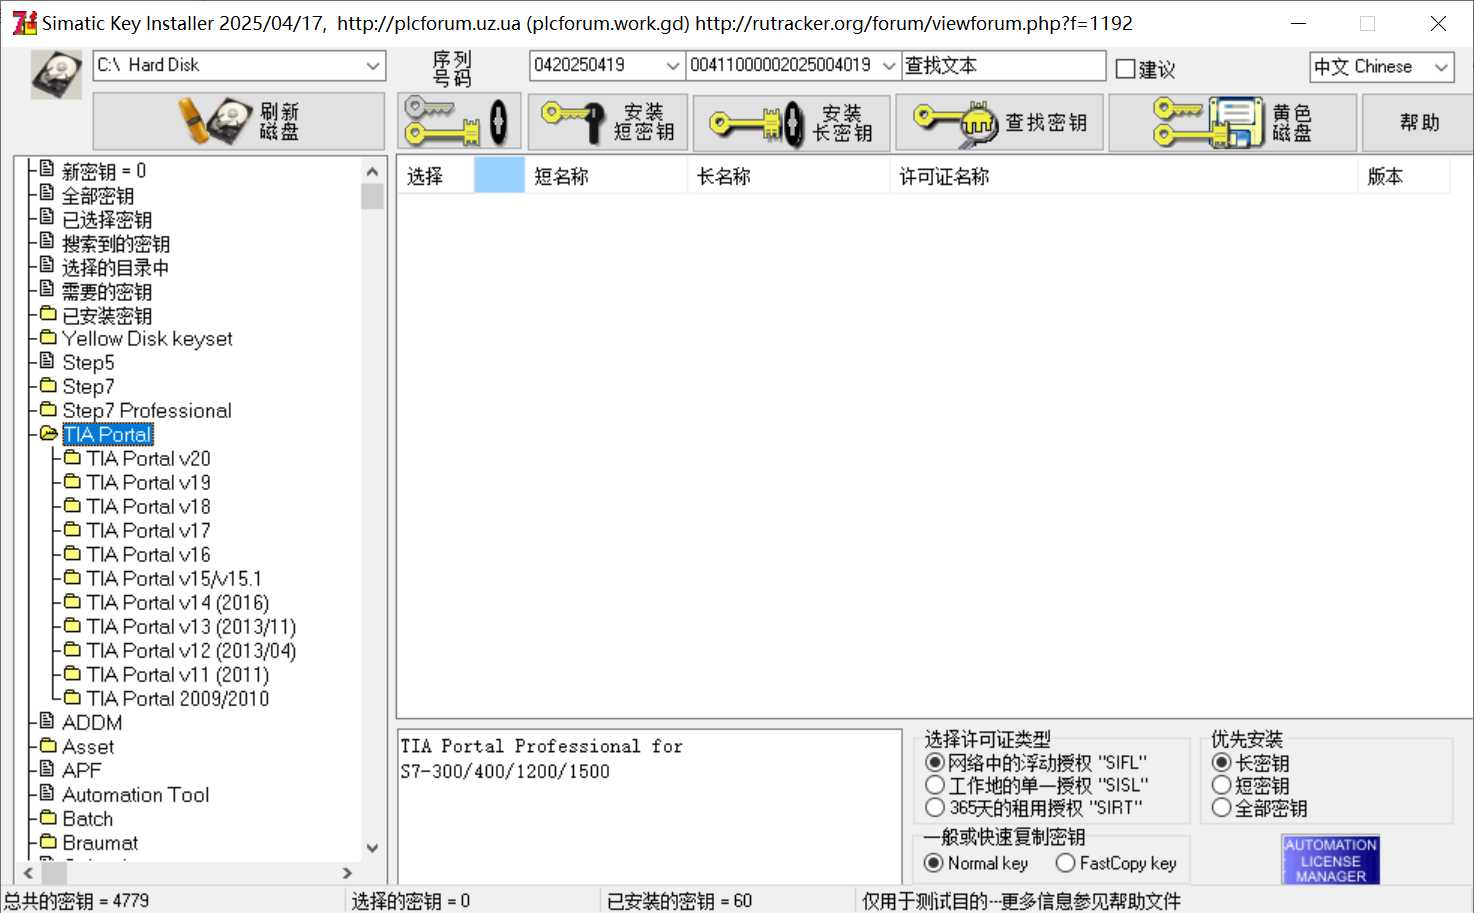Viewport: 1474px width, 913px height.
Task: Click 黄色磁盘 yellow disk button
Action: click(x=1232, y=122)
